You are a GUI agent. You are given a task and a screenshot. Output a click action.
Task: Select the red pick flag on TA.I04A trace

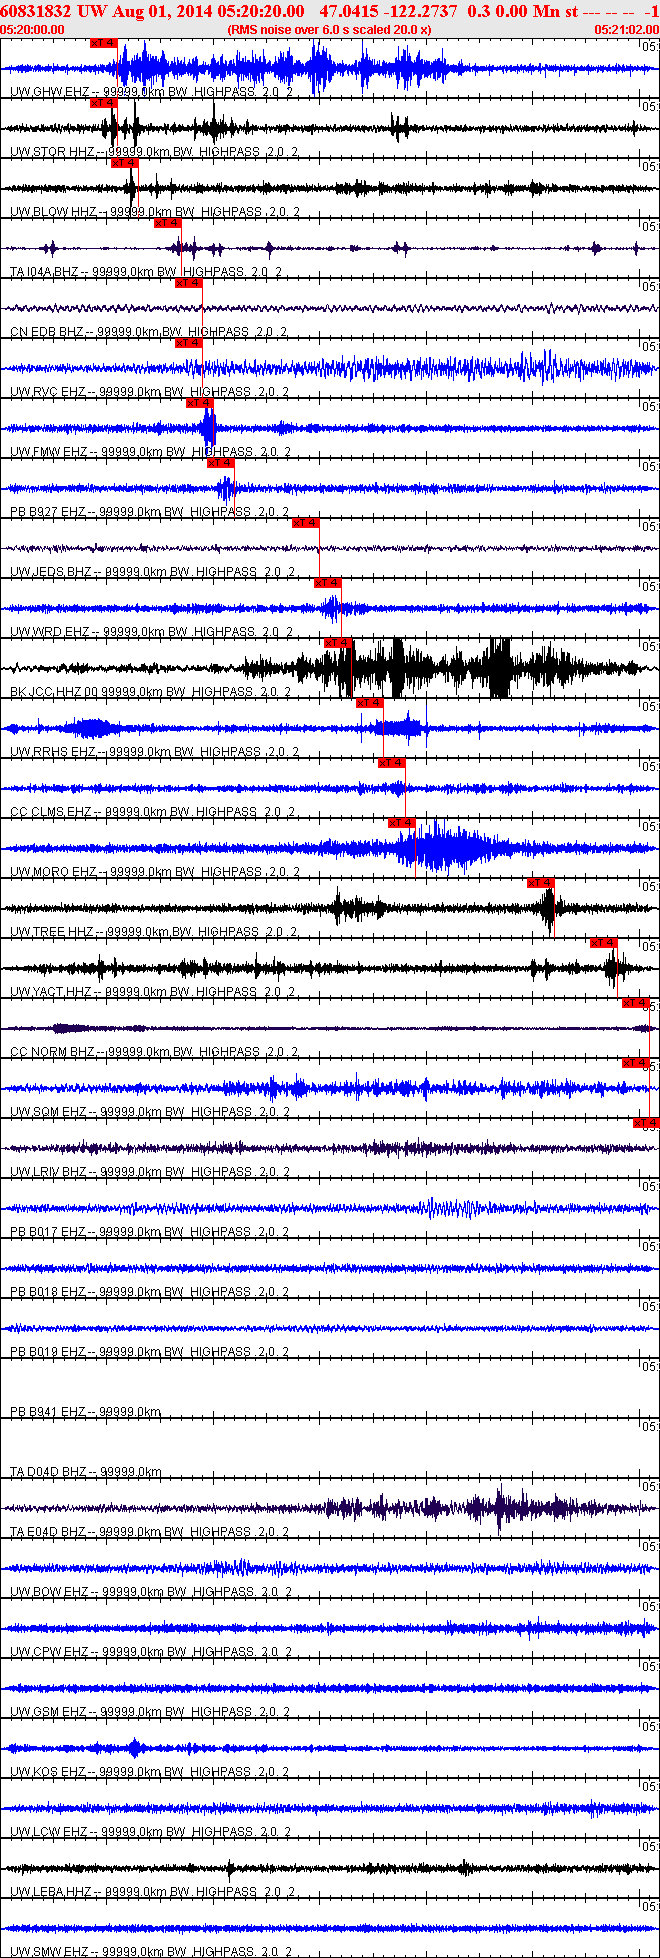167,223
